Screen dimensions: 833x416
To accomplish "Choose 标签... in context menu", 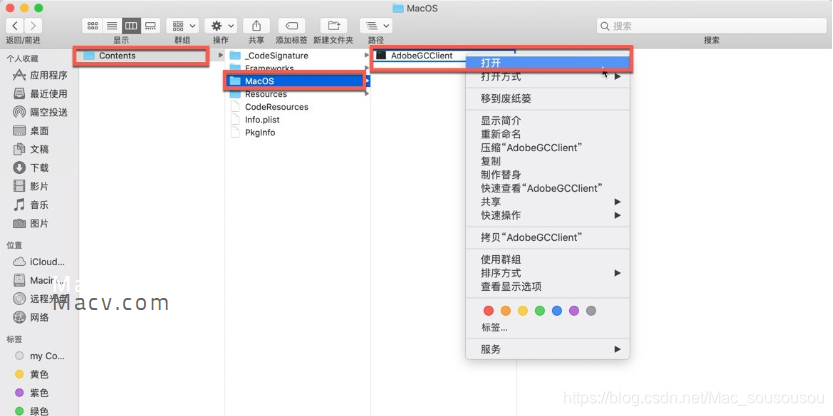I will [x=547, y=327].
